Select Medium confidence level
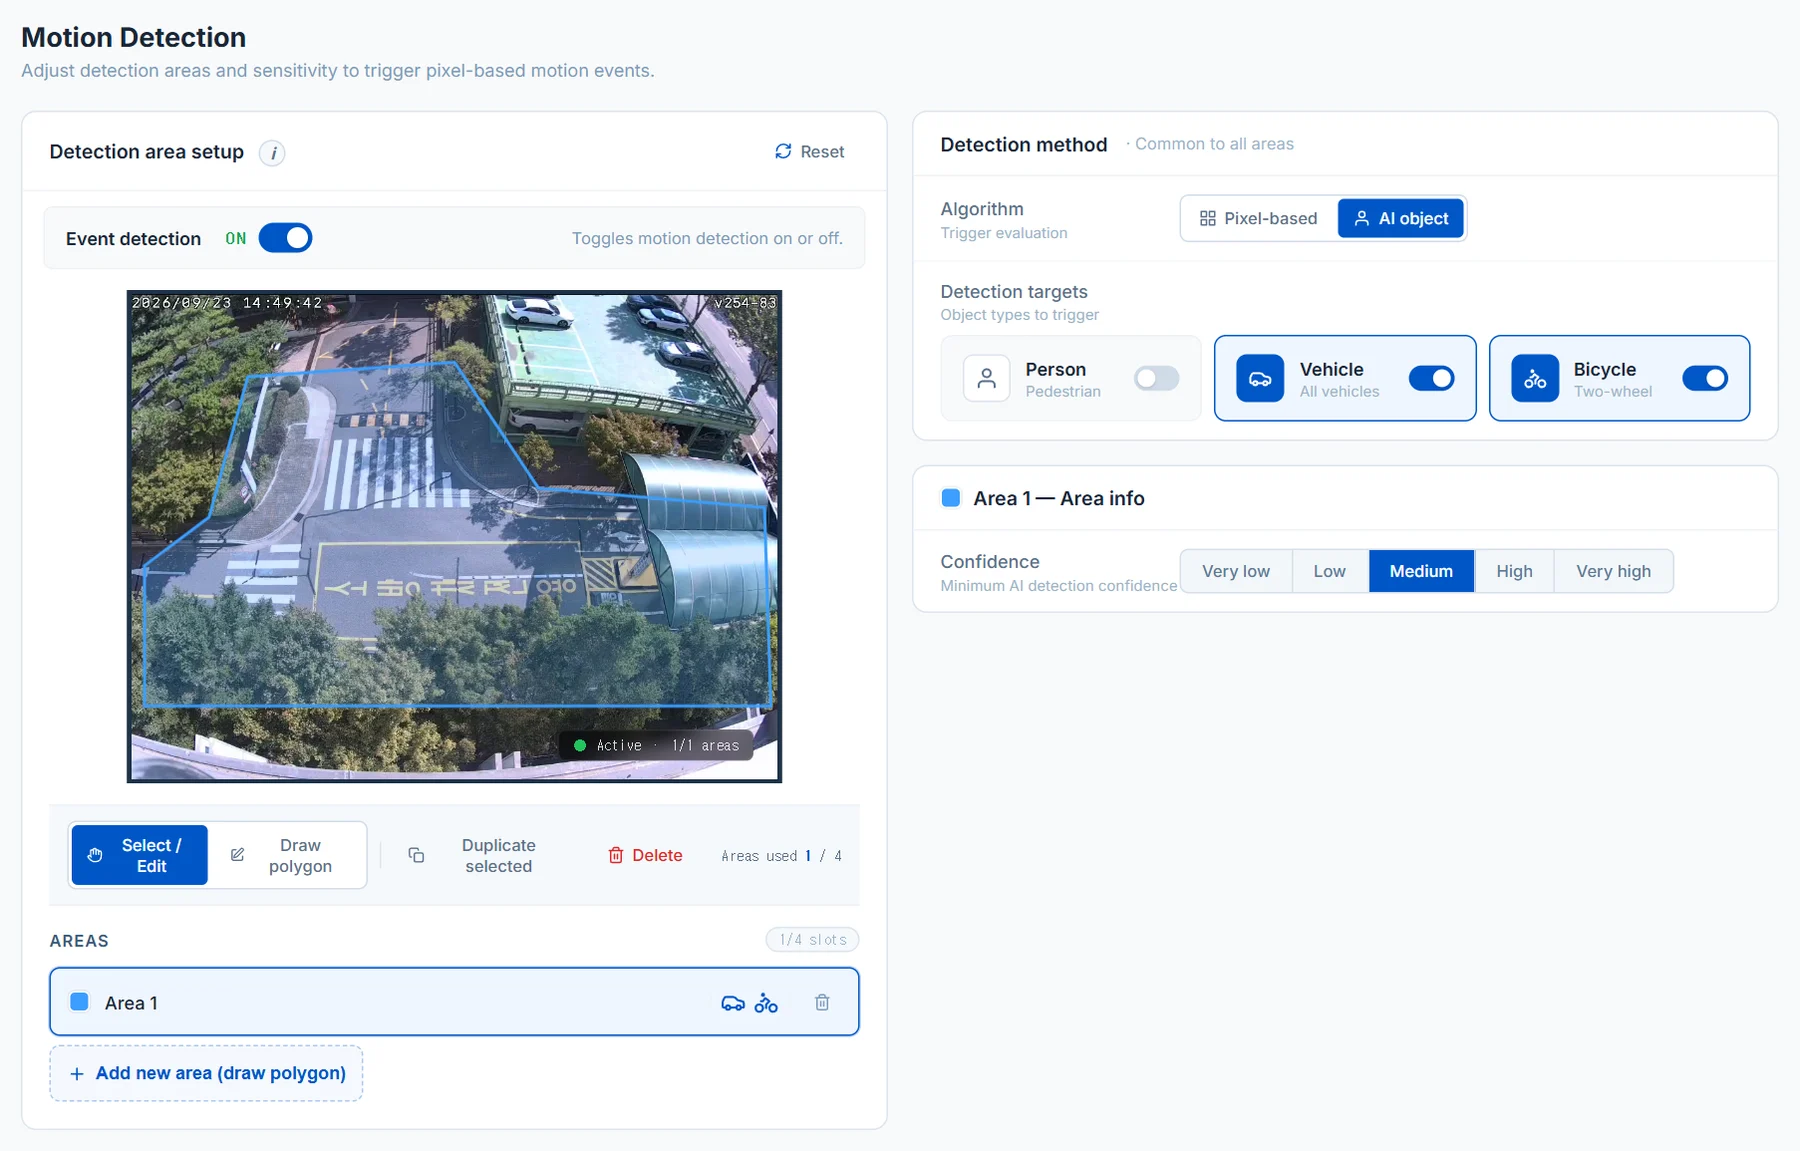The image size is (1800, 1151). click(x=1421, y=571)
